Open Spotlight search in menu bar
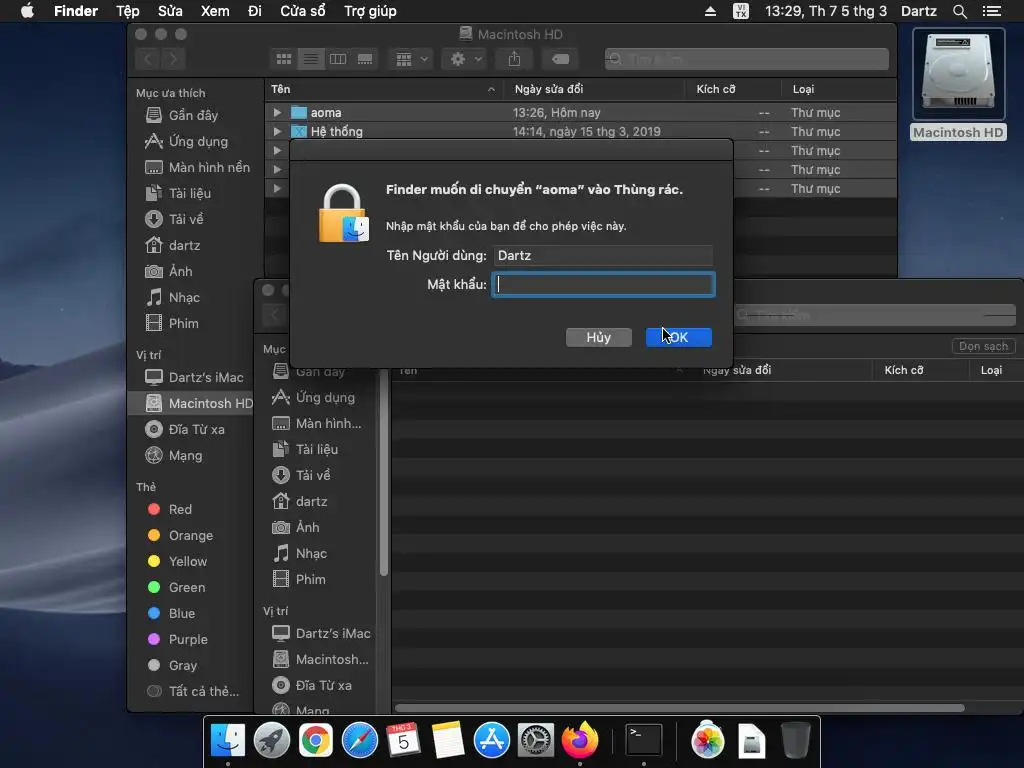 pyautogui.click(x=959, y=11)
